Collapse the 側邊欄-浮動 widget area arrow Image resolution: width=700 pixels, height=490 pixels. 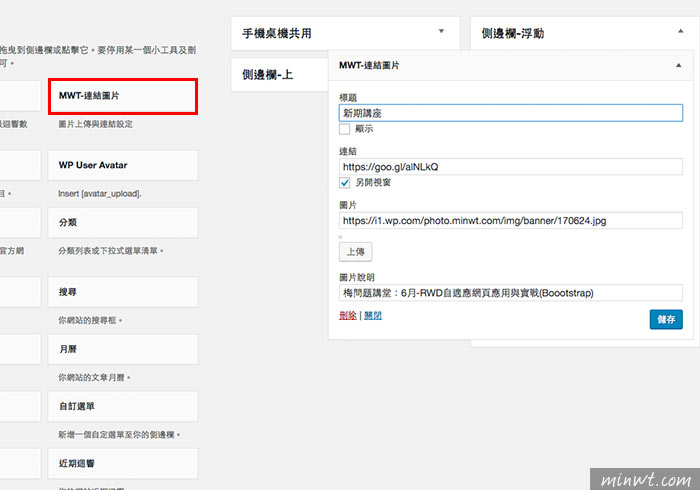(x=680, y=31)
